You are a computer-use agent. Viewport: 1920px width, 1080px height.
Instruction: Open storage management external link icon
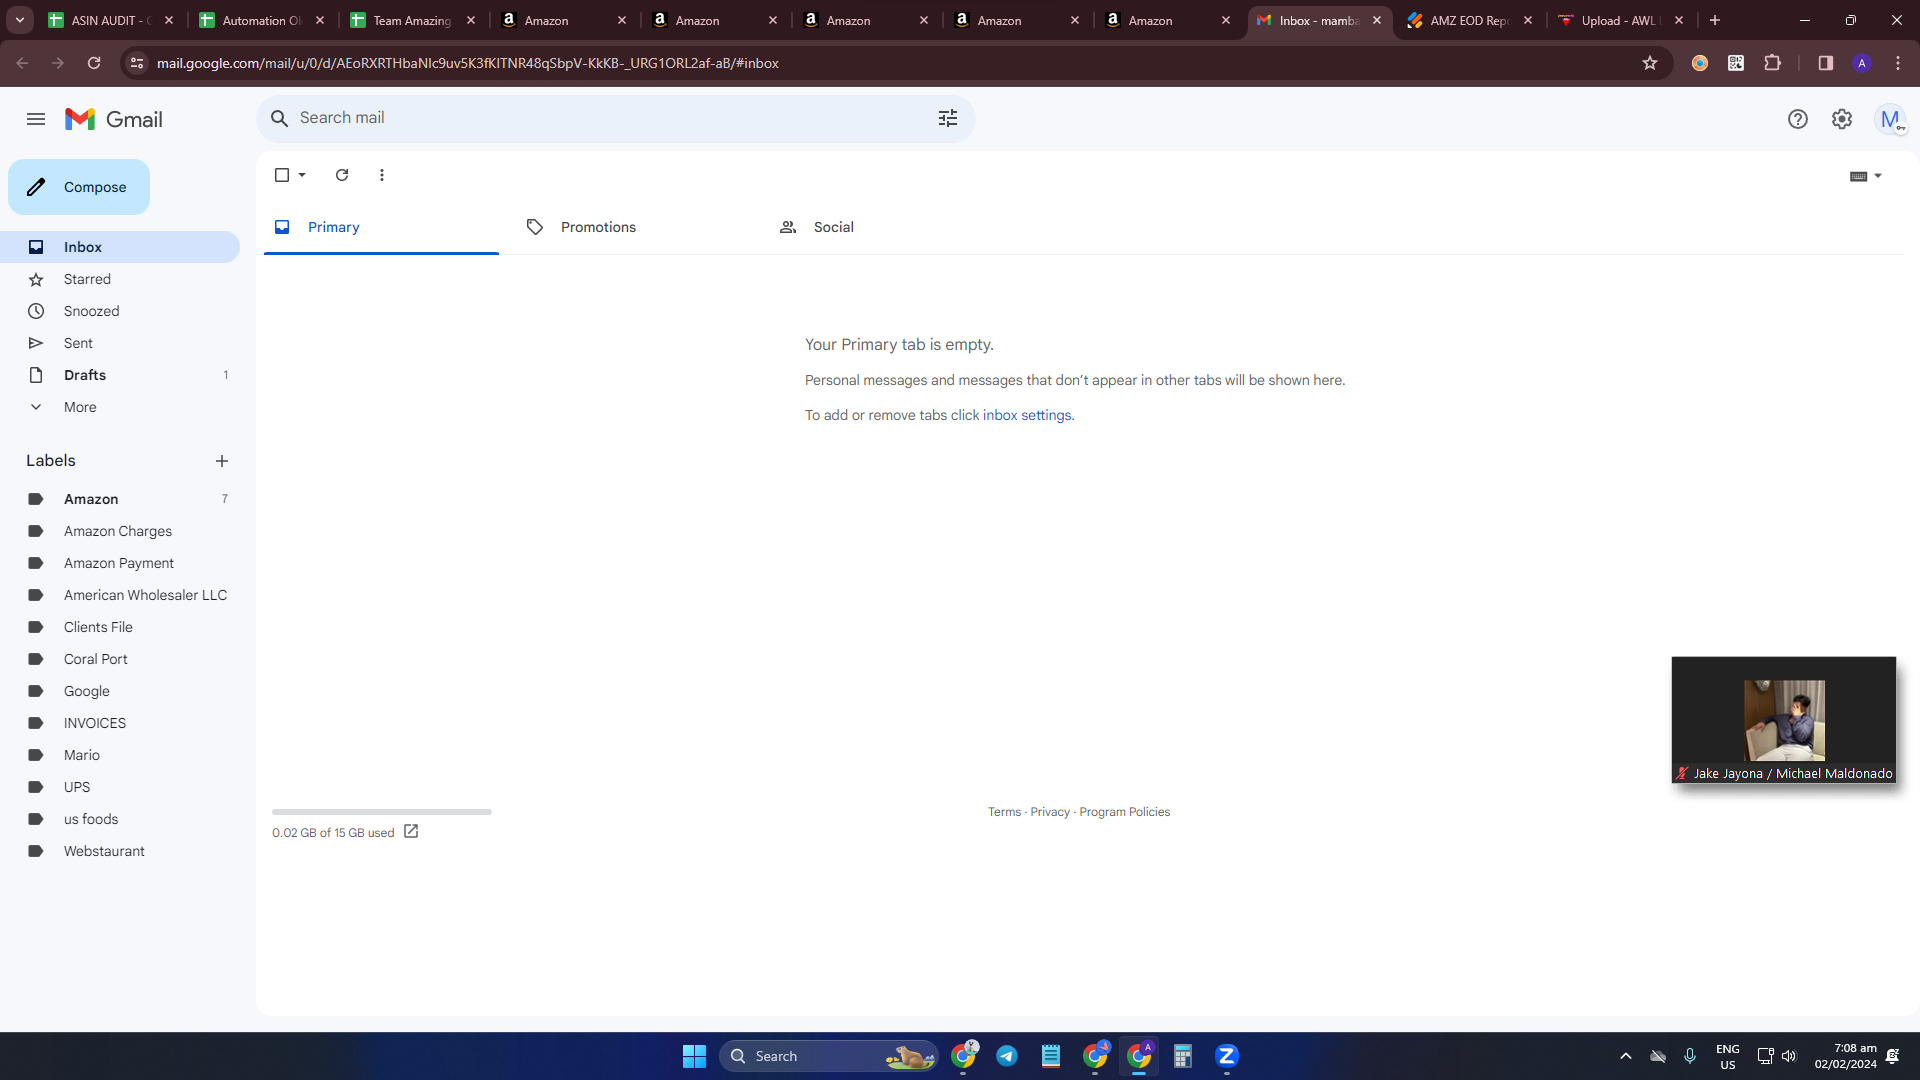pos(411,832)
